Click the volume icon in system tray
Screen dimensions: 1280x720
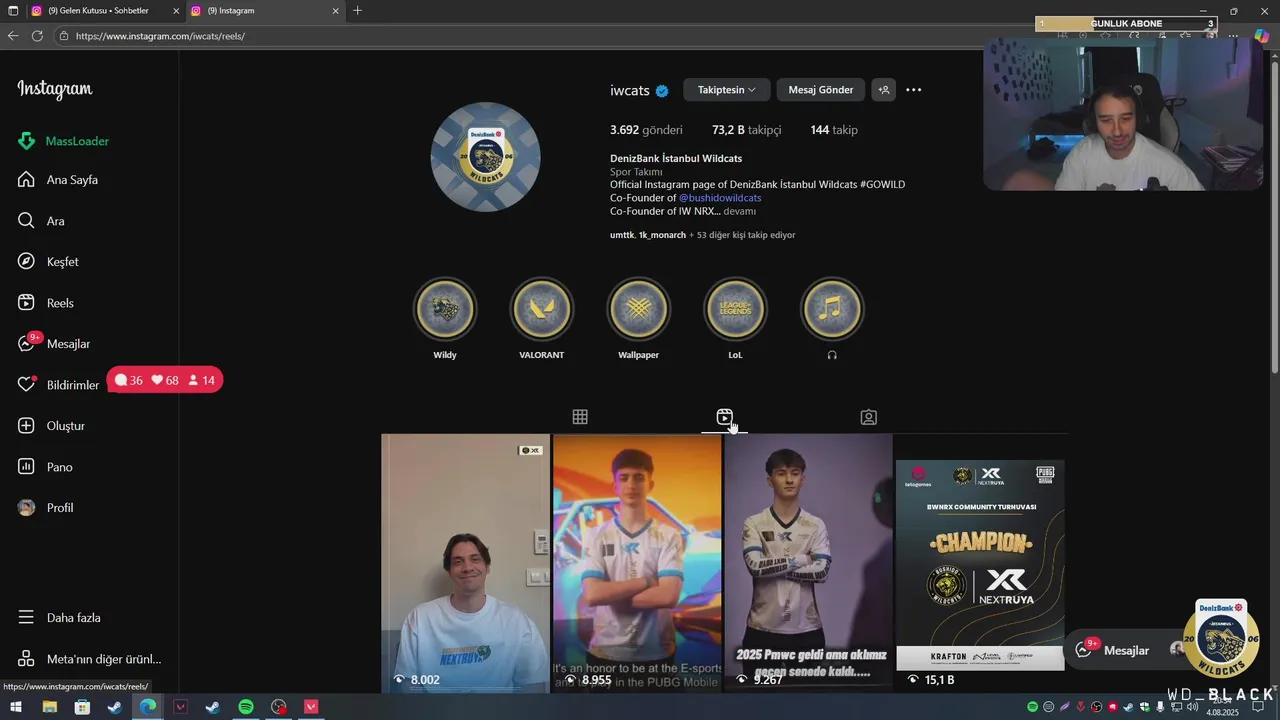[1192, 707]
